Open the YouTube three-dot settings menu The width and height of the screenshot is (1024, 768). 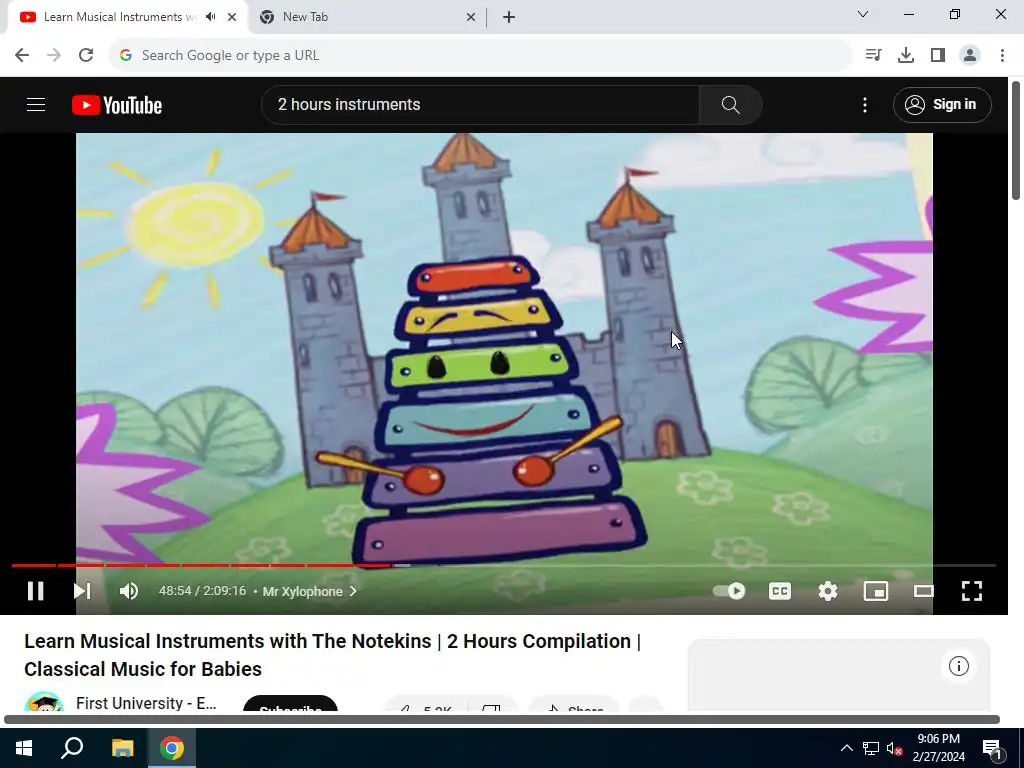point(865,104)
